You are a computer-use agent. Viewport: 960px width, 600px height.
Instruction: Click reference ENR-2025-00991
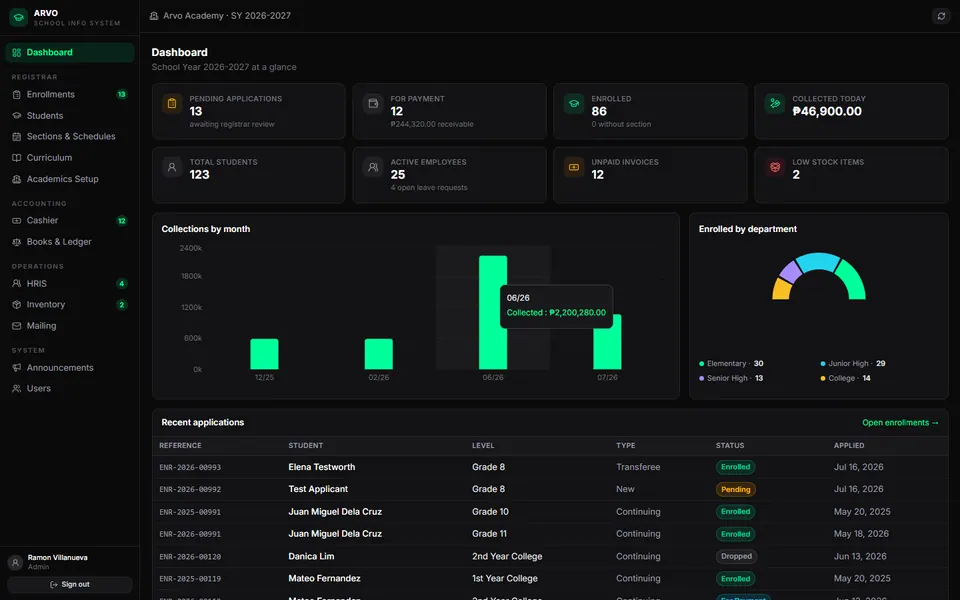pos(190,512)
